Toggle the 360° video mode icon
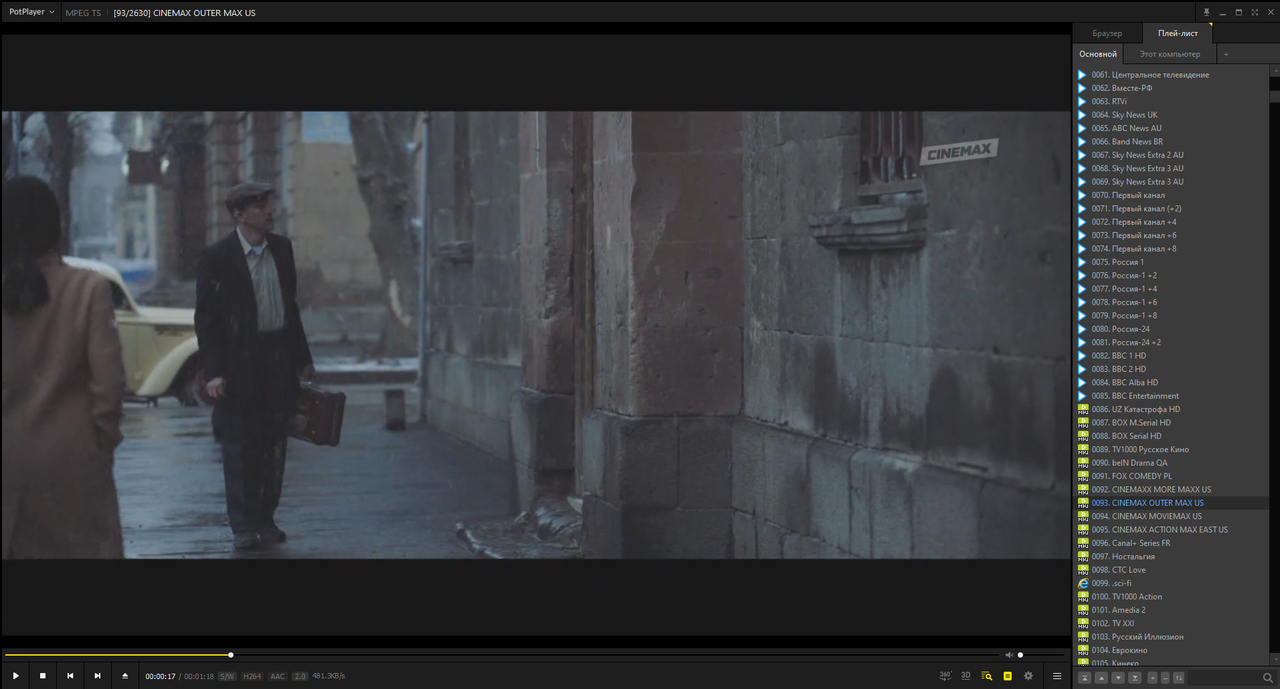This screenshot has width=1280, height=689. point(945,676)
